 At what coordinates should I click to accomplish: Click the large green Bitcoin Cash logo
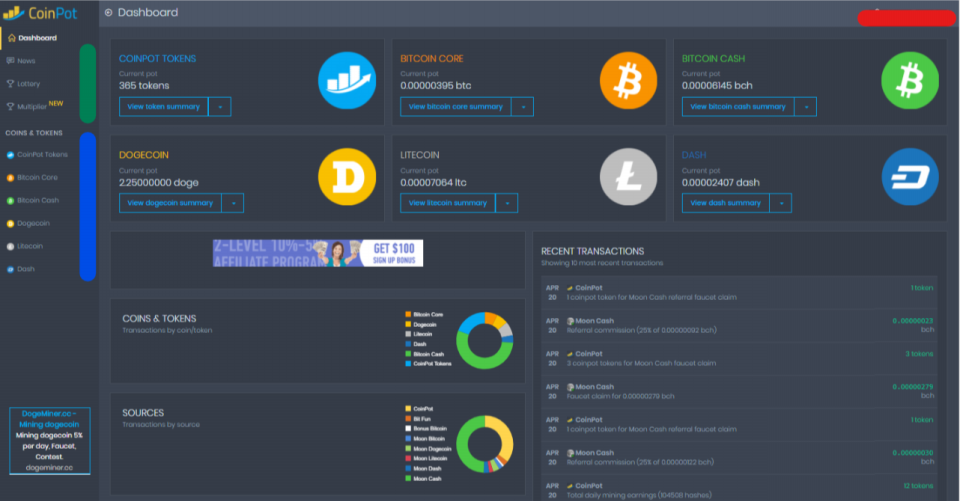(910, 80)
